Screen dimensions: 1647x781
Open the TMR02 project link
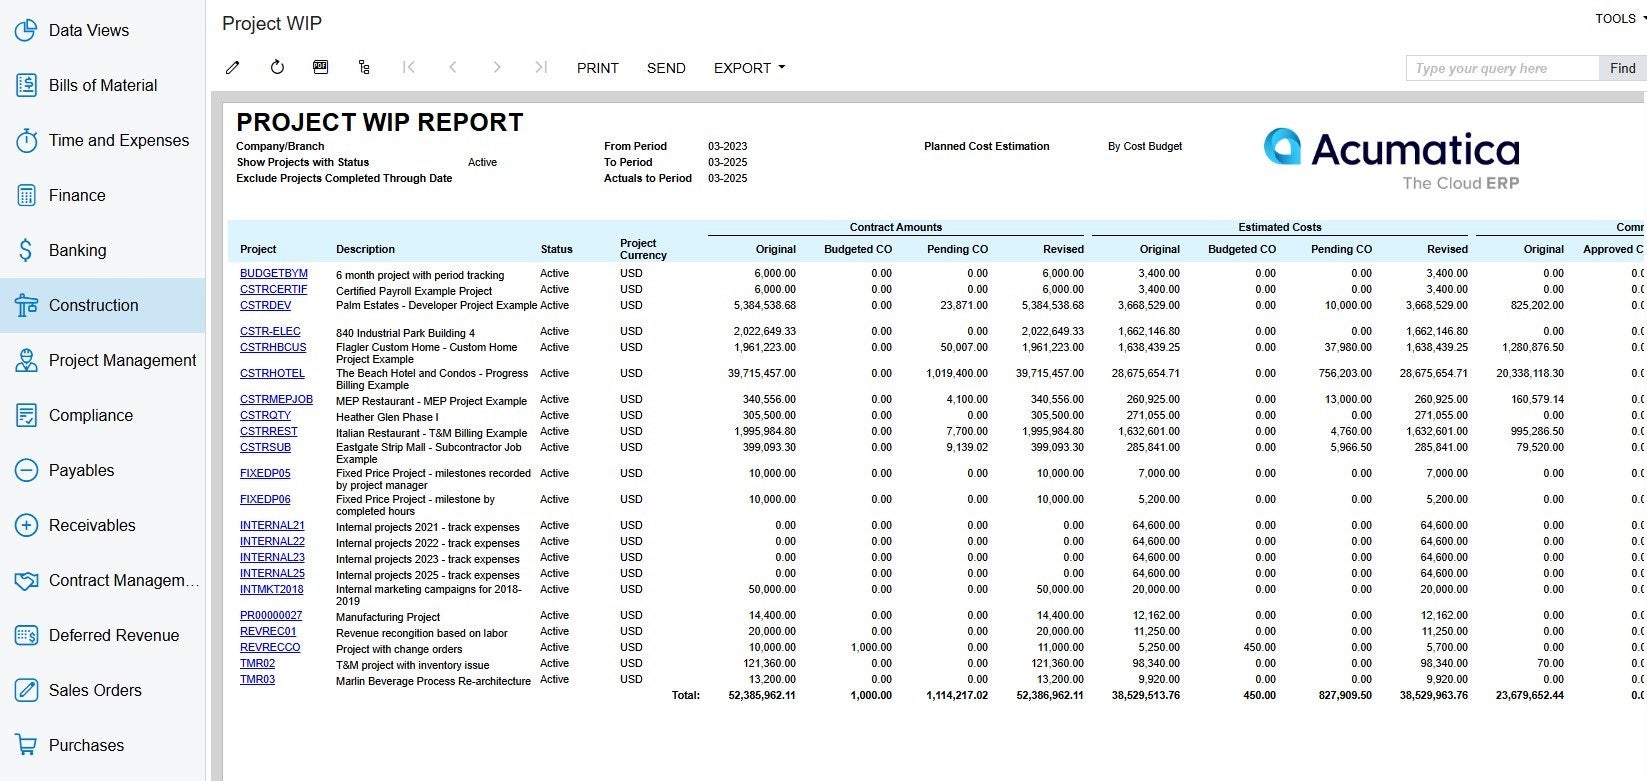click(257, 663)
